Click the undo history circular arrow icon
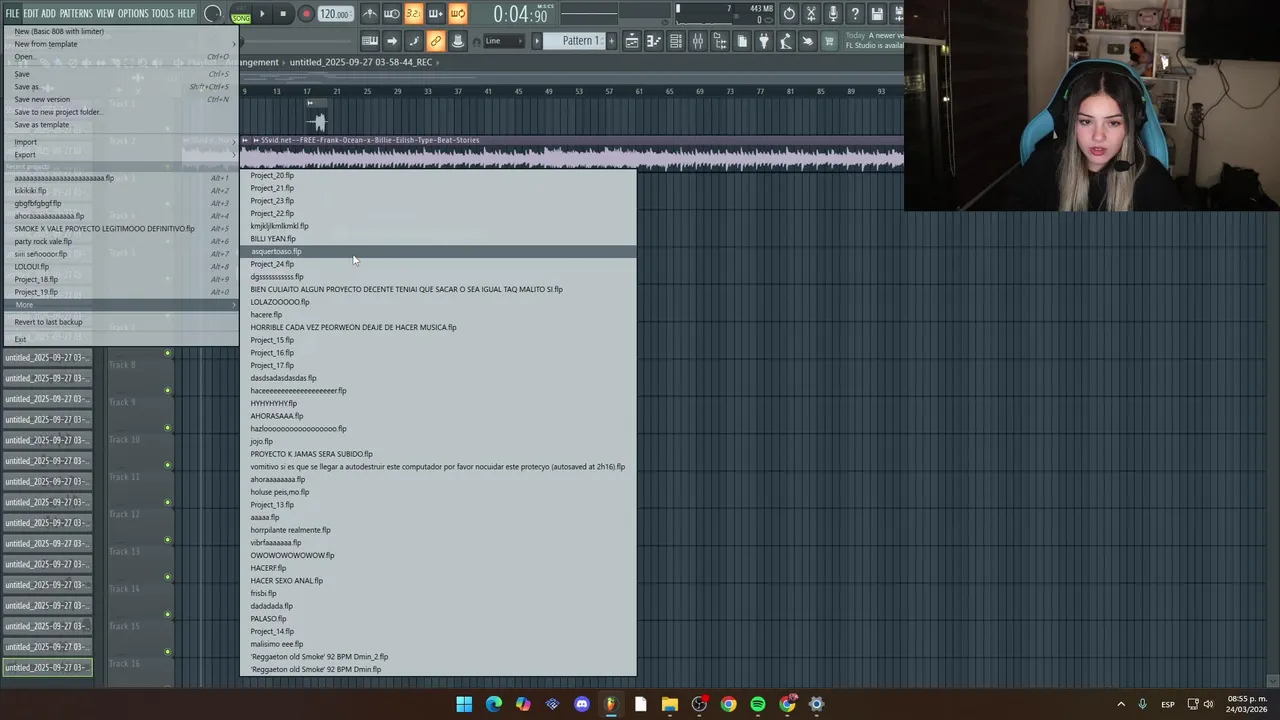The height and width of the screenshot is (720, 1280). coord(789,14)
